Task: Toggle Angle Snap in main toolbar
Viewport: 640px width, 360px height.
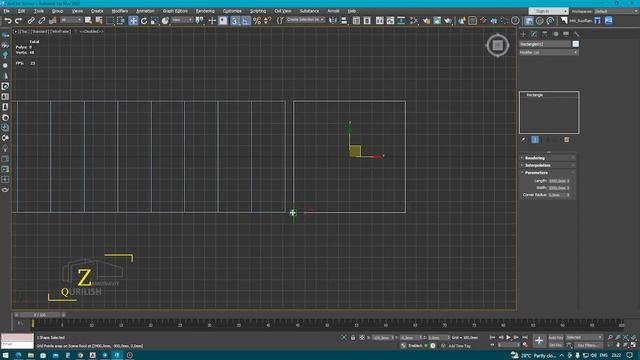Action: tap(245, 20)
